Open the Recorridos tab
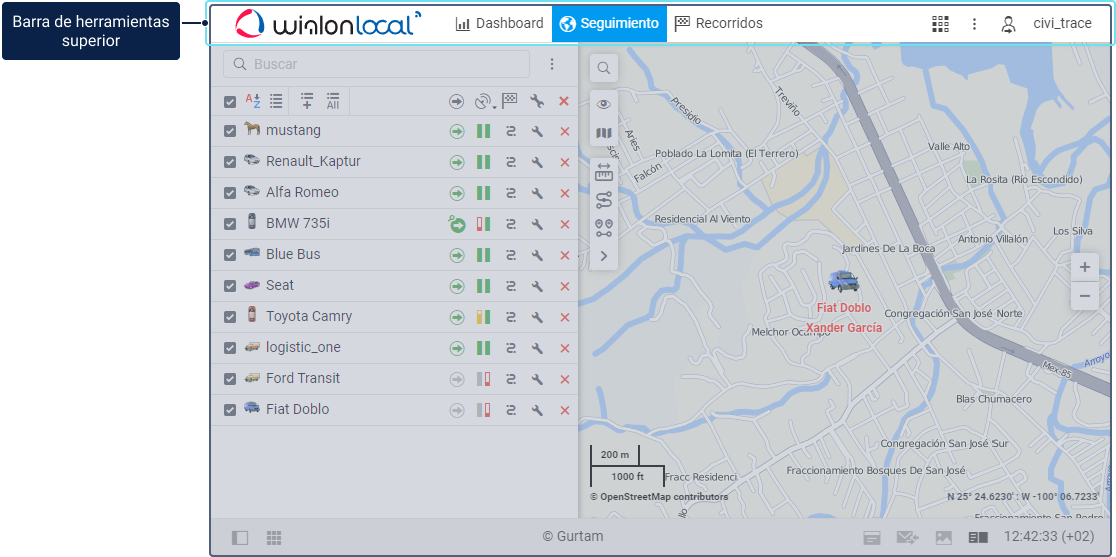The image size is (1116, 557). coord(719,23)
